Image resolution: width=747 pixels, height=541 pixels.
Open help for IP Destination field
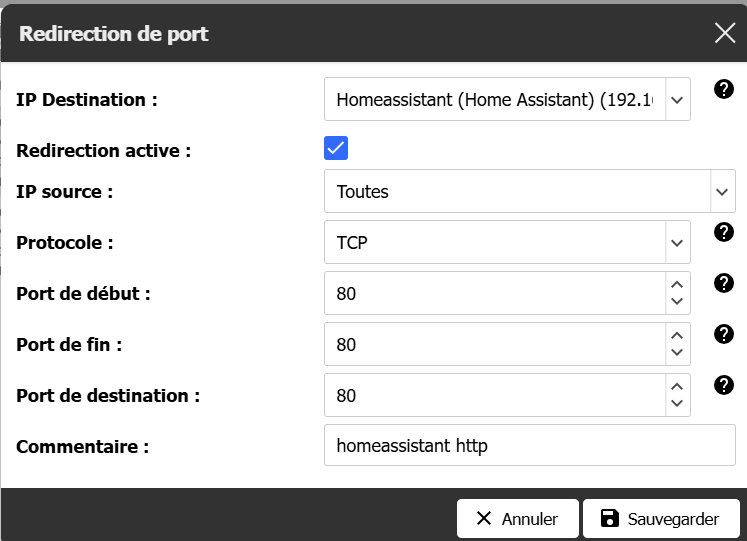point(724,89)
